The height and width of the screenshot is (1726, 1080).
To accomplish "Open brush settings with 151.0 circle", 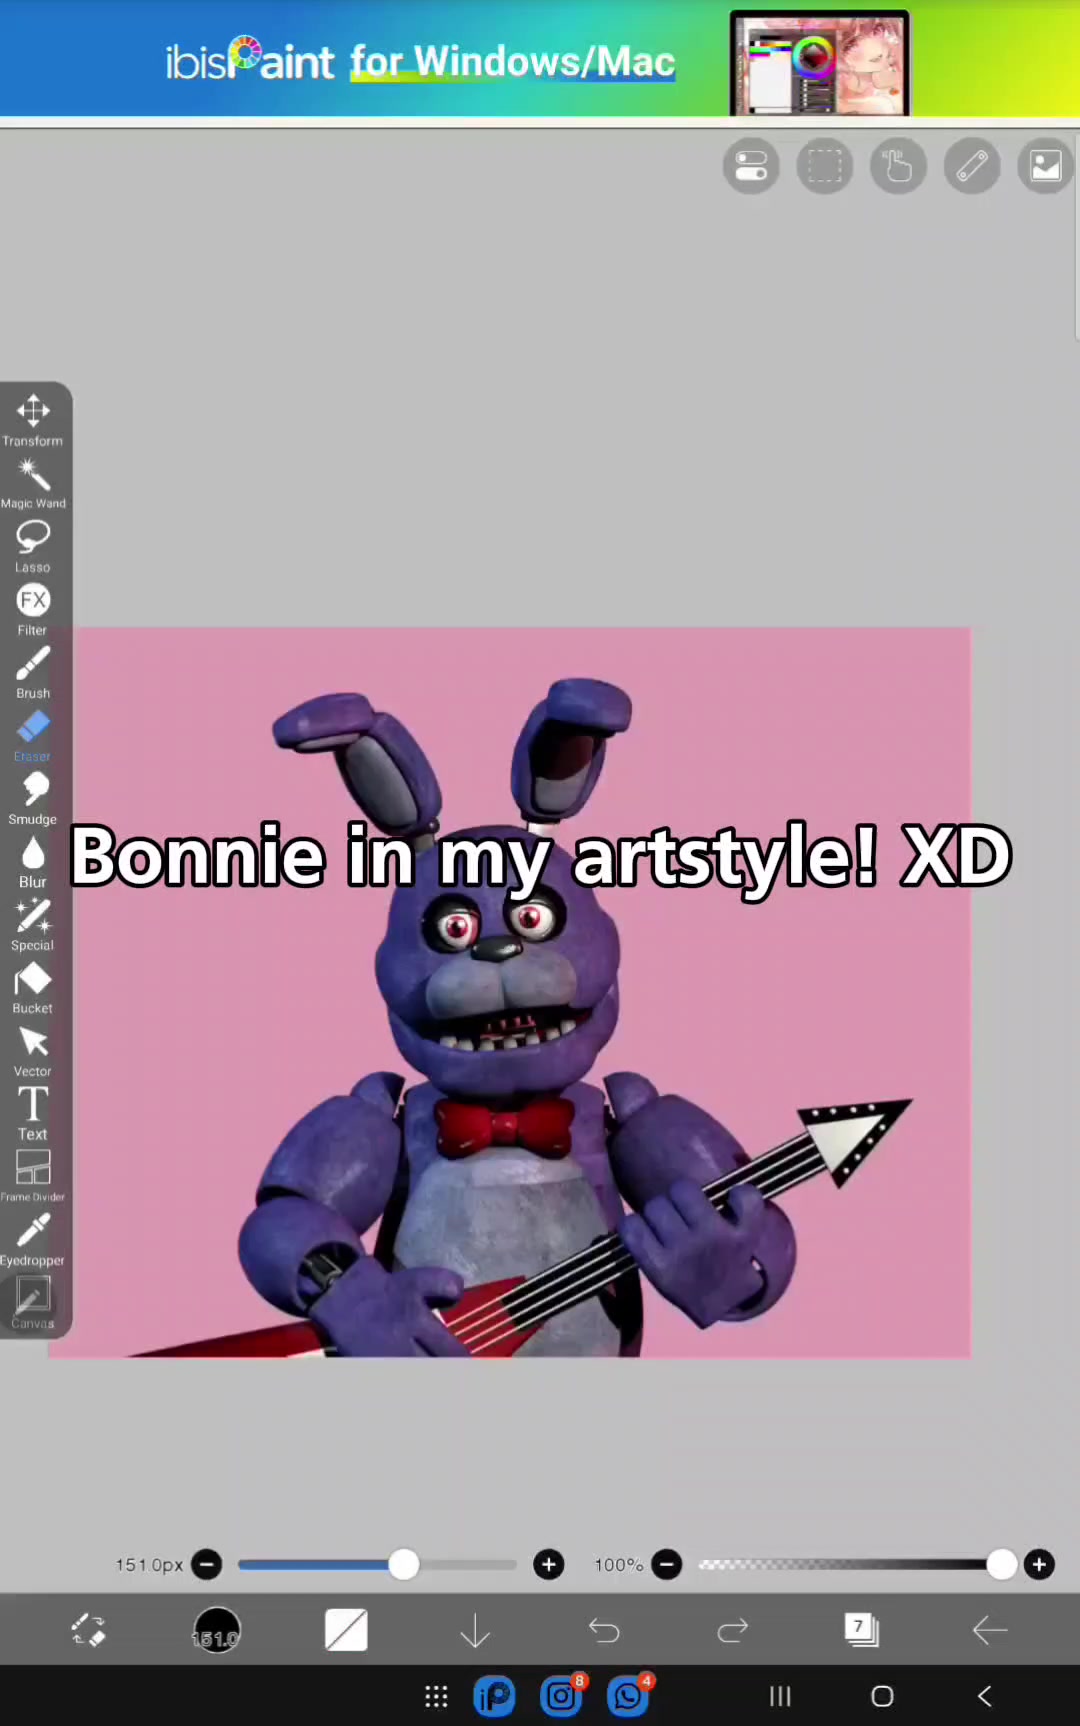I will coord(217,1630).
